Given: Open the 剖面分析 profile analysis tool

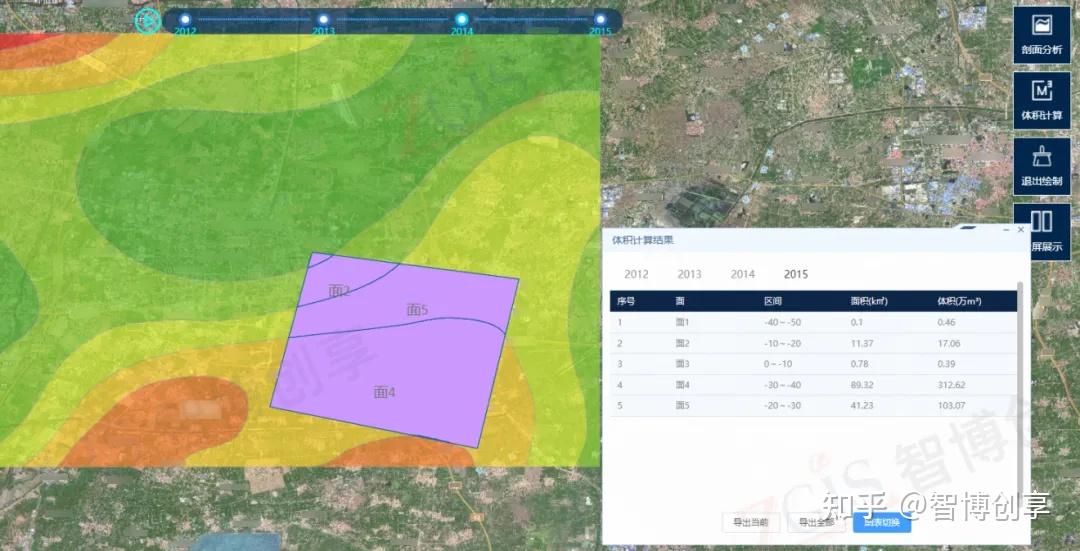Looking at the screenshot, I should pyautogui.click(x=1041, y=34).
